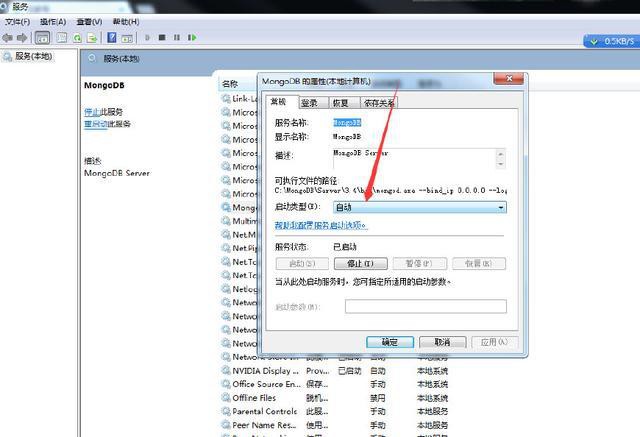The image size is (640, 437).
Task: Click the Back arrow toolbar icon
Action: tap(7, 38)
